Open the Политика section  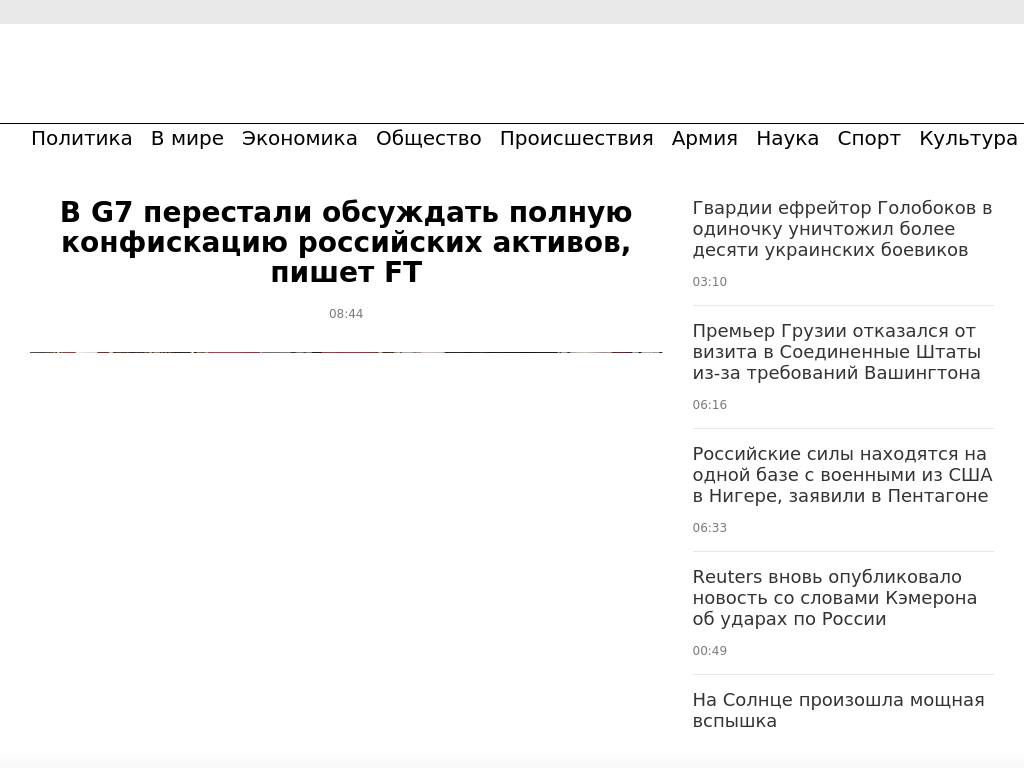(x=81, y=139)
